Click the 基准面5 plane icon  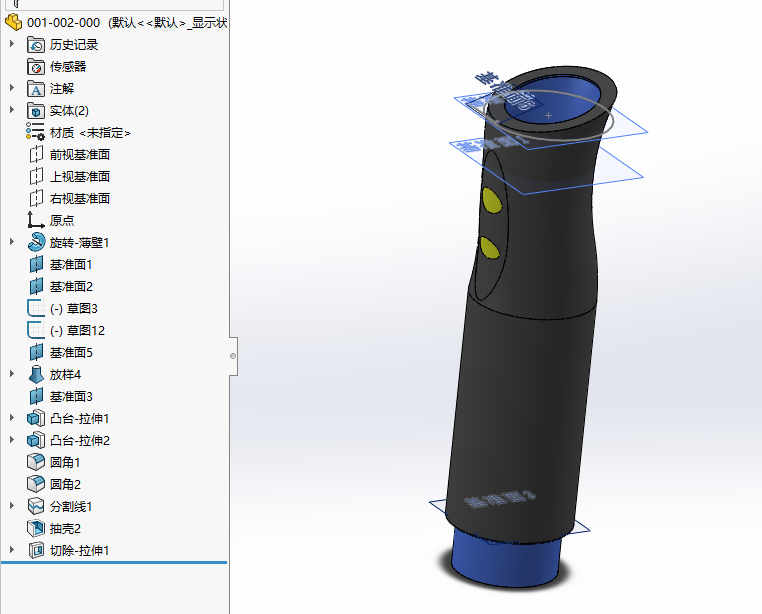tap(36, 352)
